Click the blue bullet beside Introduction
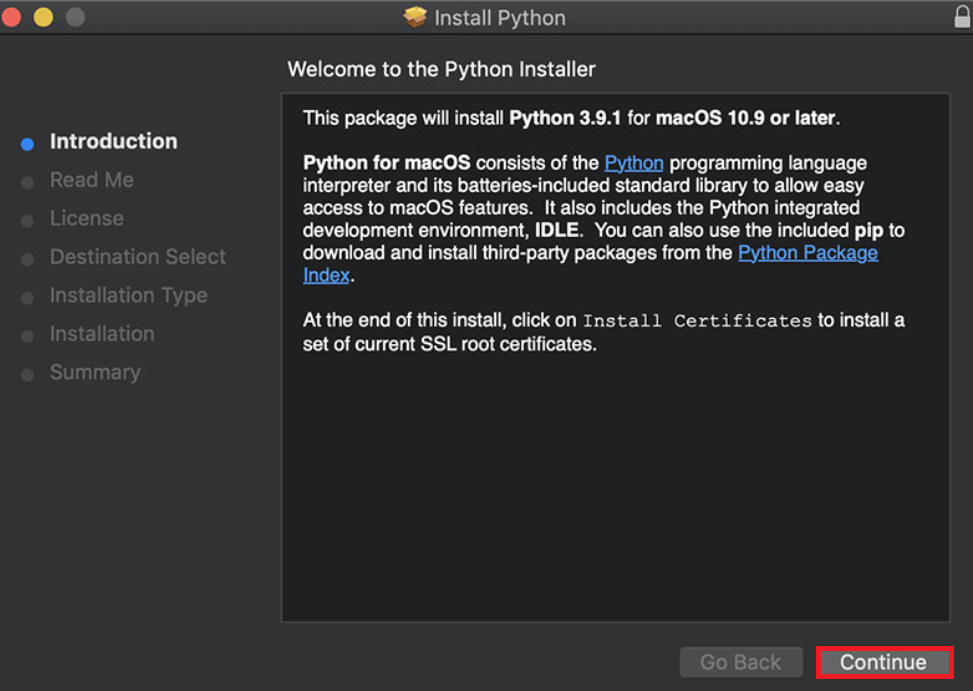973x691 pixels. (x=28, y=143)
